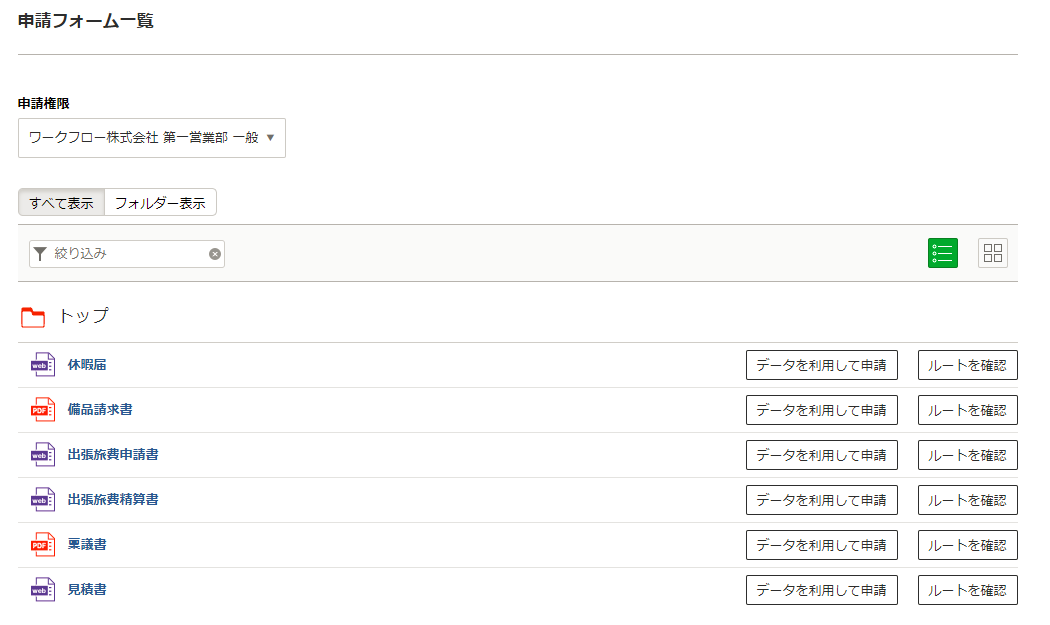Screen dimensions: 1050x625
Task: Open the 申請権限 dropdown
Action: tap(152, 138)
